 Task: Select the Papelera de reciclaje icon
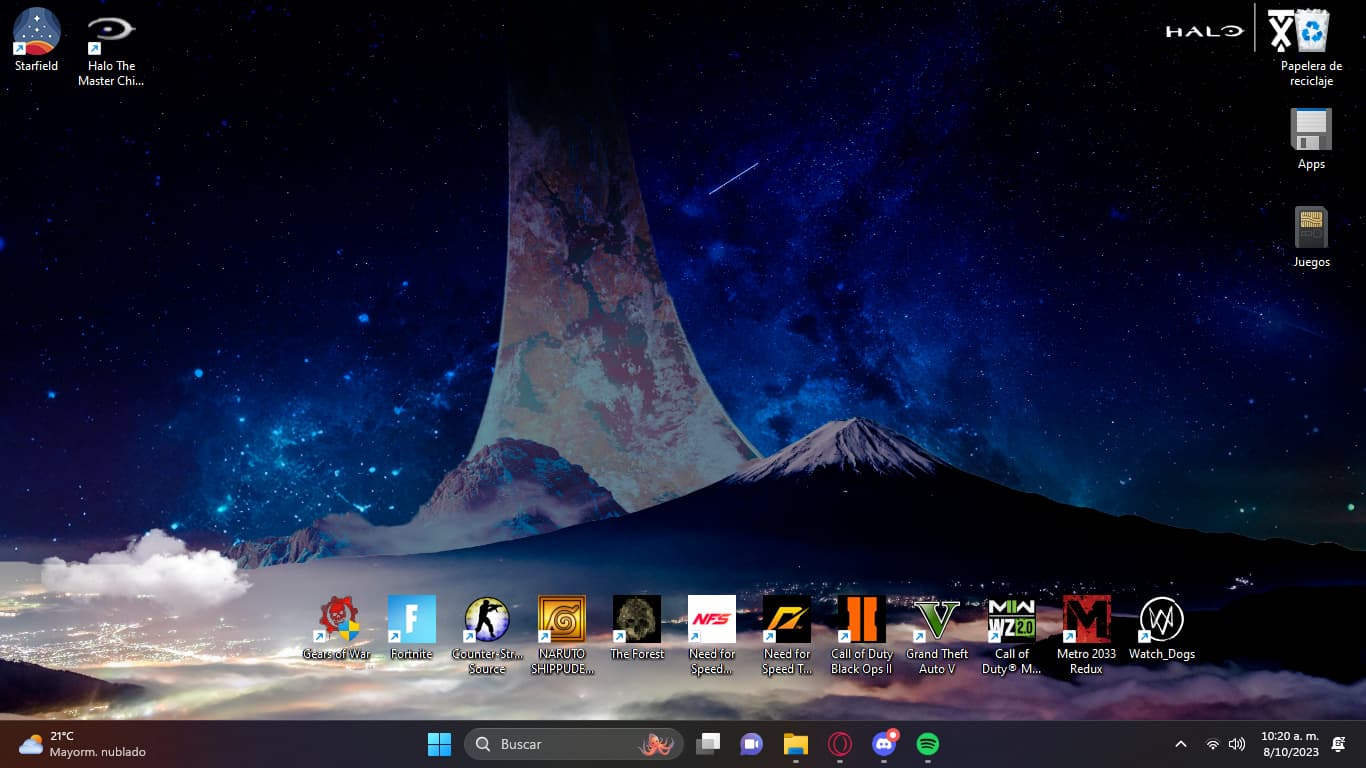point(1311,46)
